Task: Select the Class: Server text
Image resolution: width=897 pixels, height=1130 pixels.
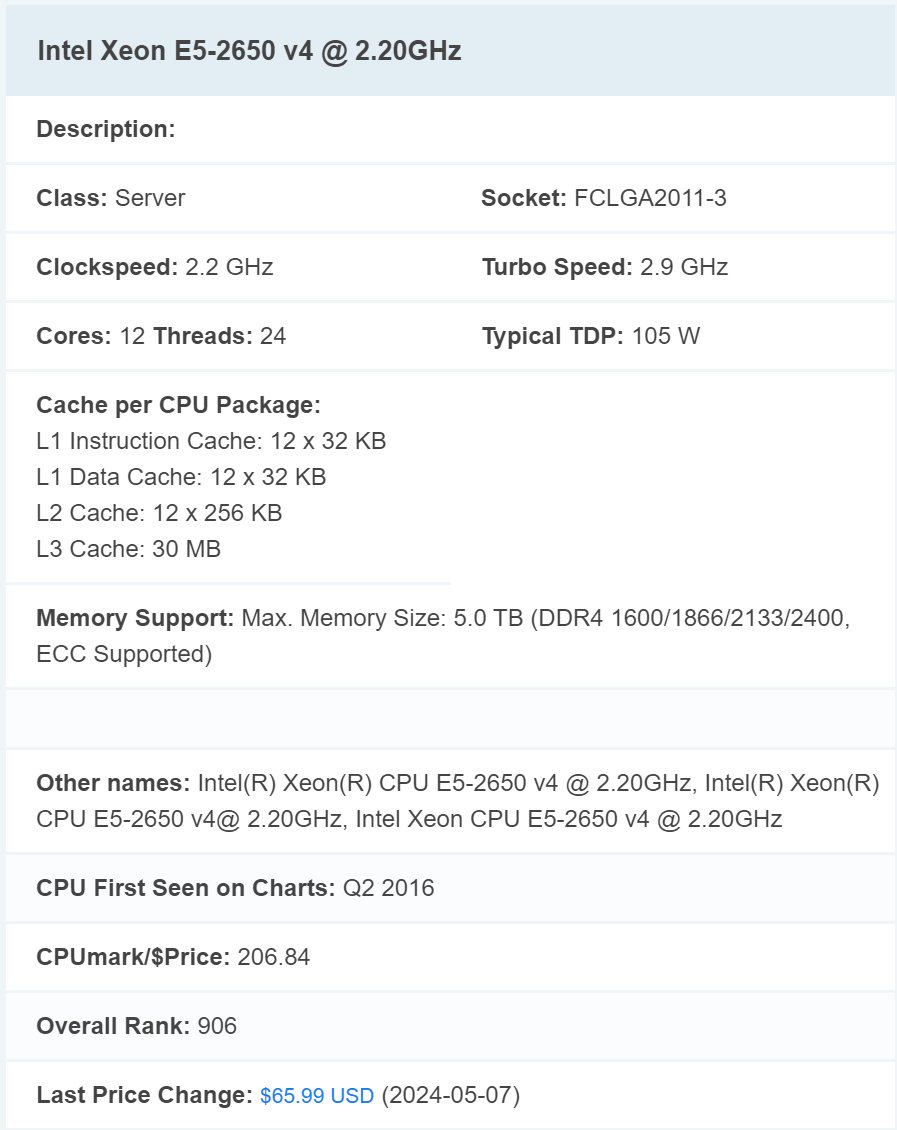Action: (111, 198)
